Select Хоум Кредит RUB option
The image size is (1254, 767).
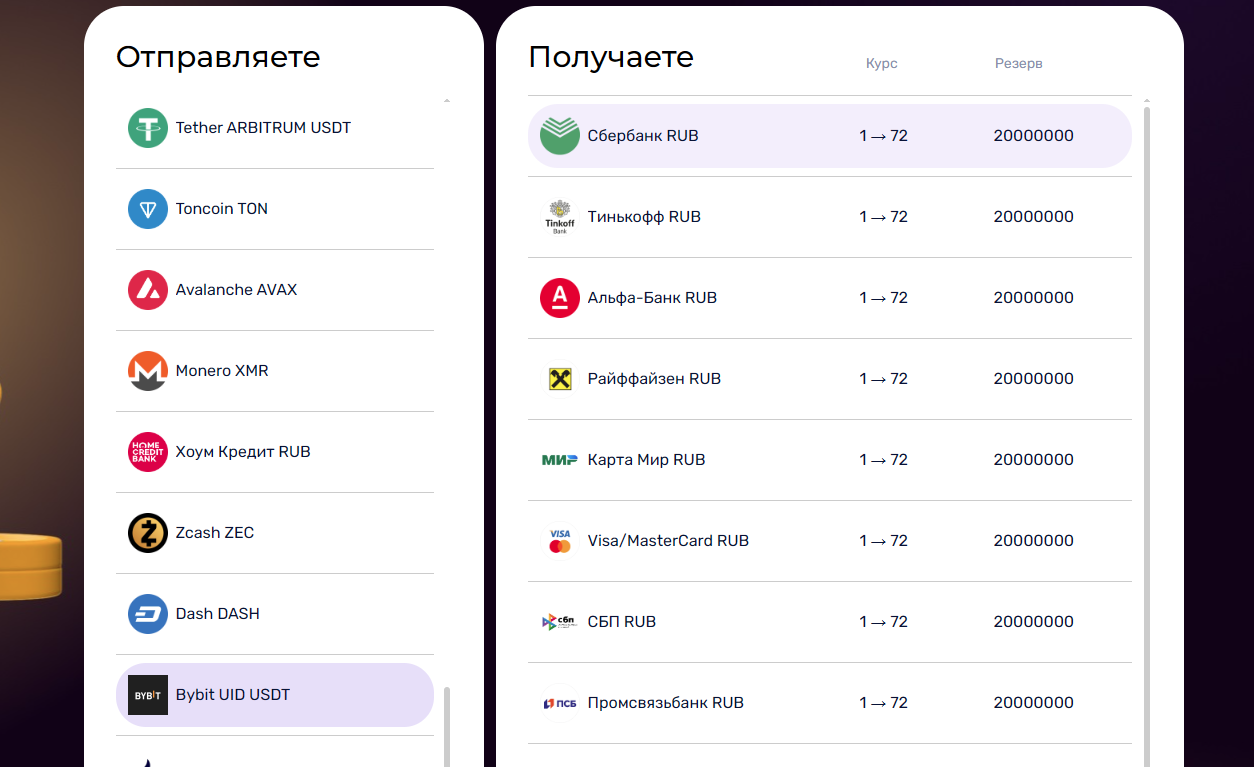pos(275,452)
